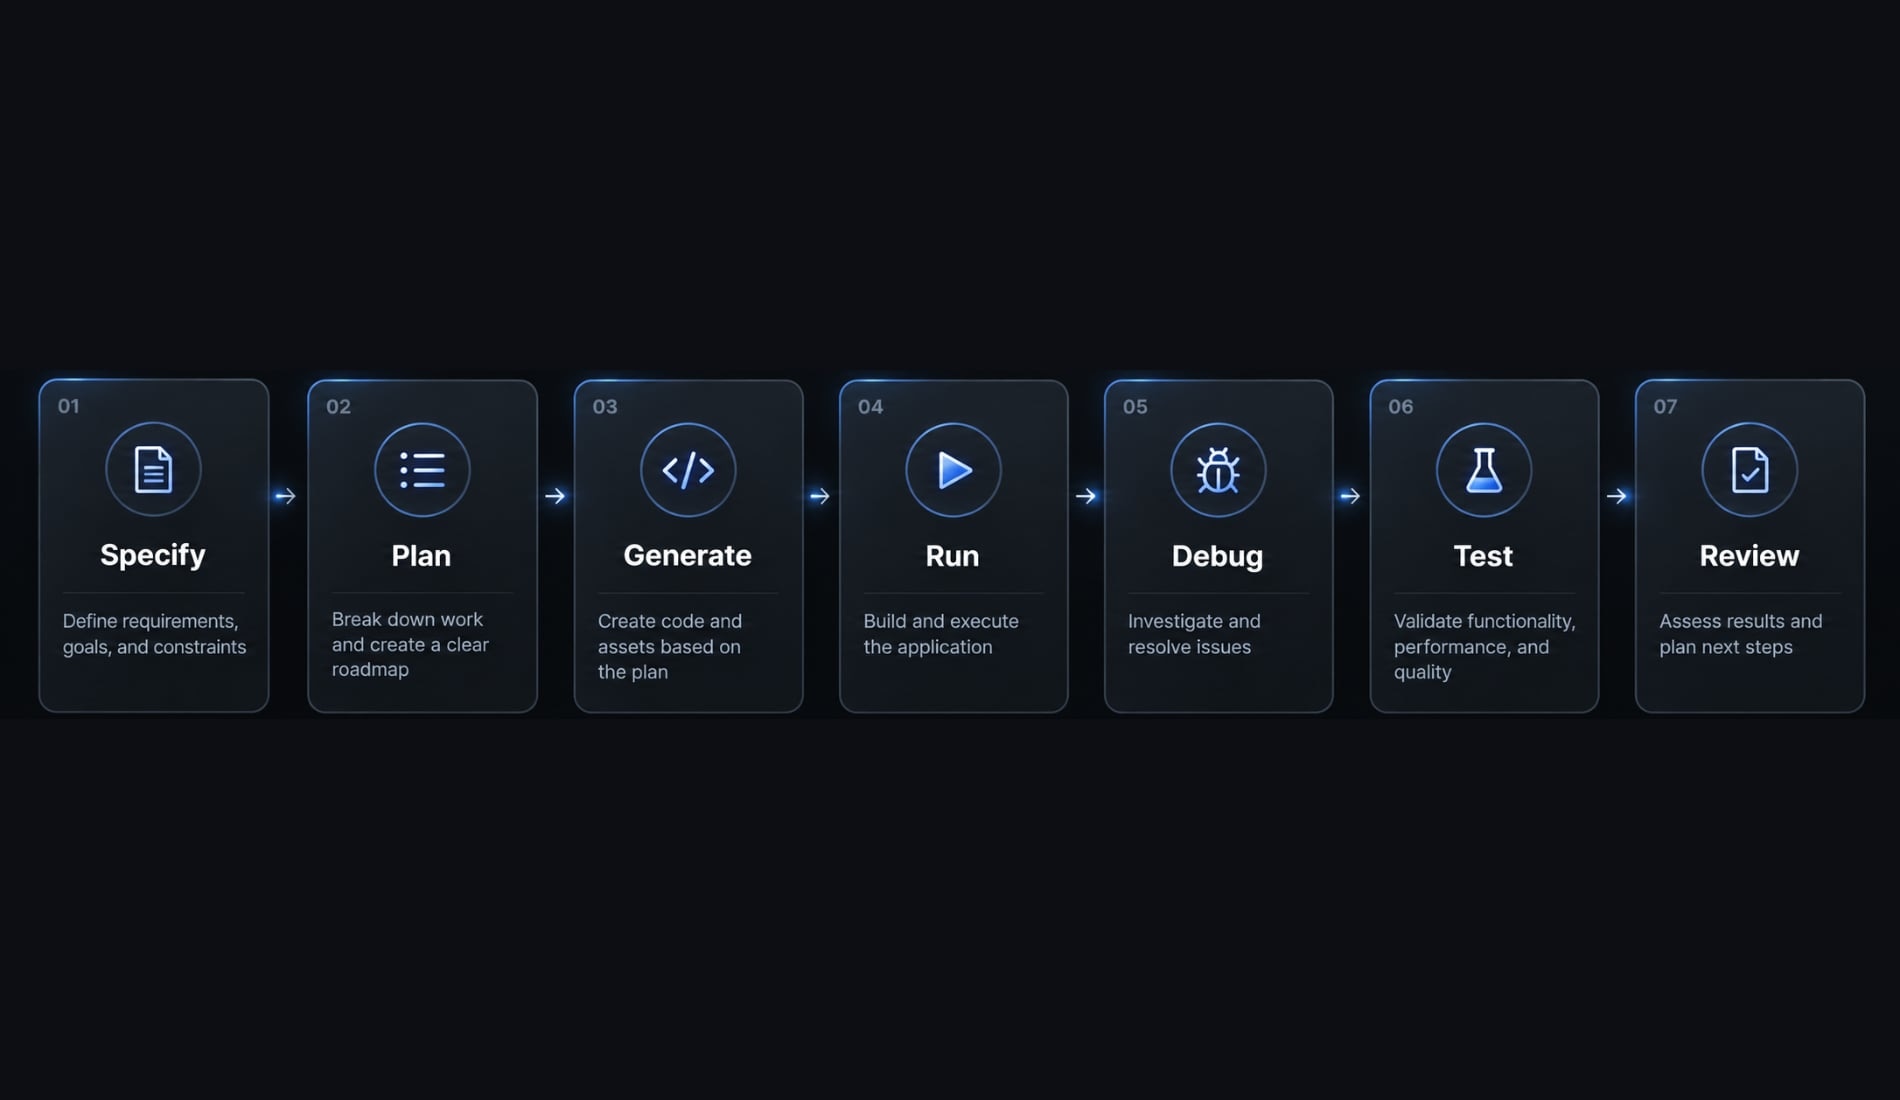Click step number 06
Image resolution: width=1900 pixels, height=1100 pixels.
(x=1401, y=407)
